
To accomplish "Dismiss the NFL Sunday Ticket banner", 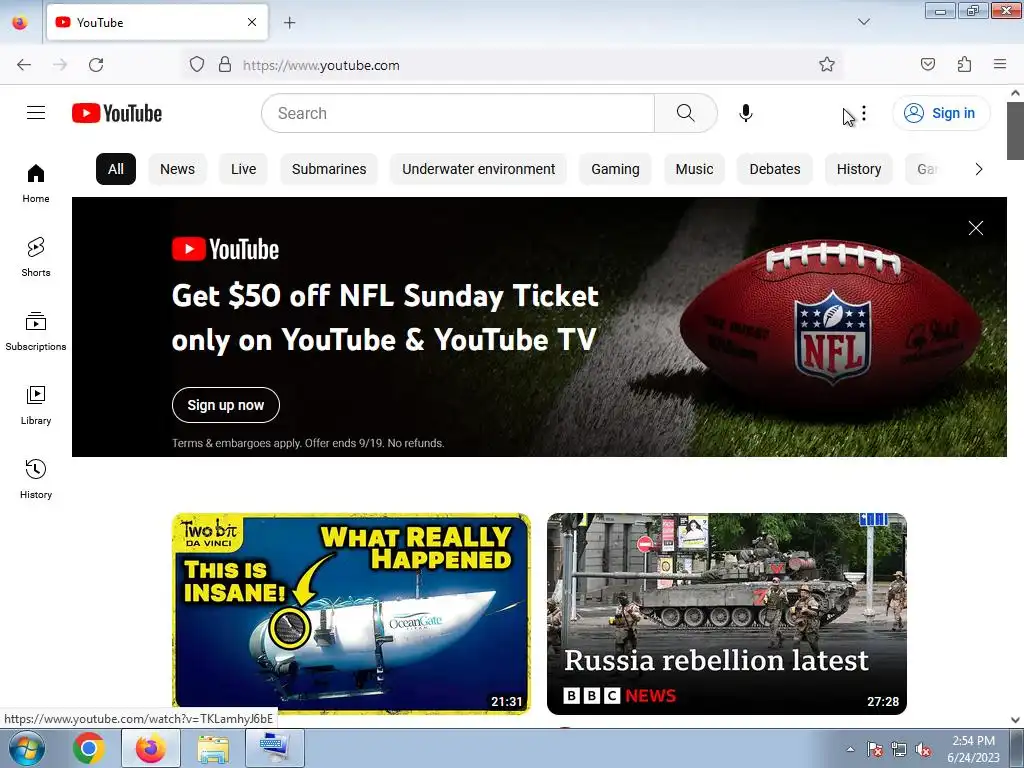I will coord(976,228).
